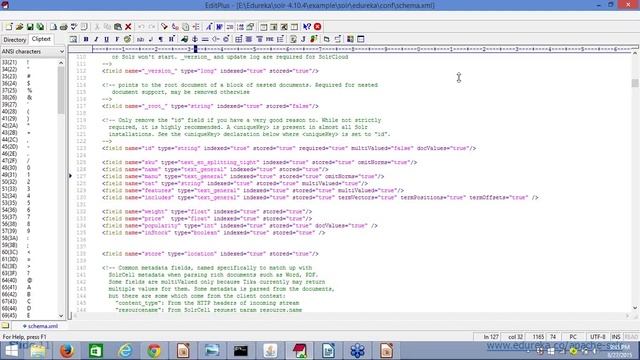Click the red X Delete icon

(128, 27)
